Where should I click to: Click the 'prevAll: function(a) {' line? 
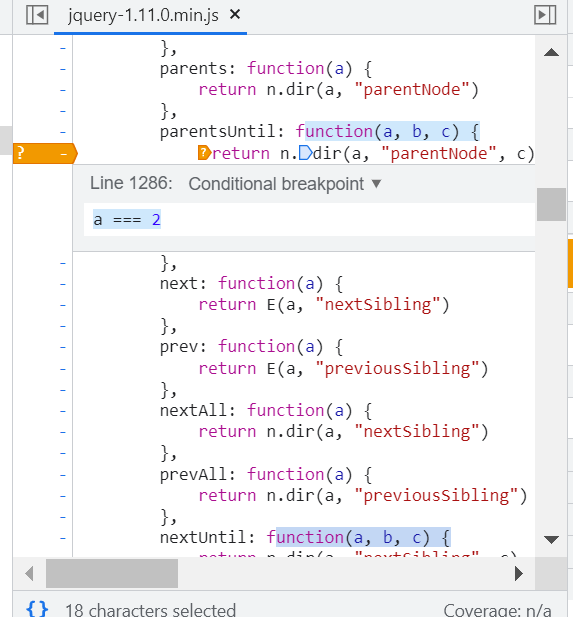pos(266,475)
